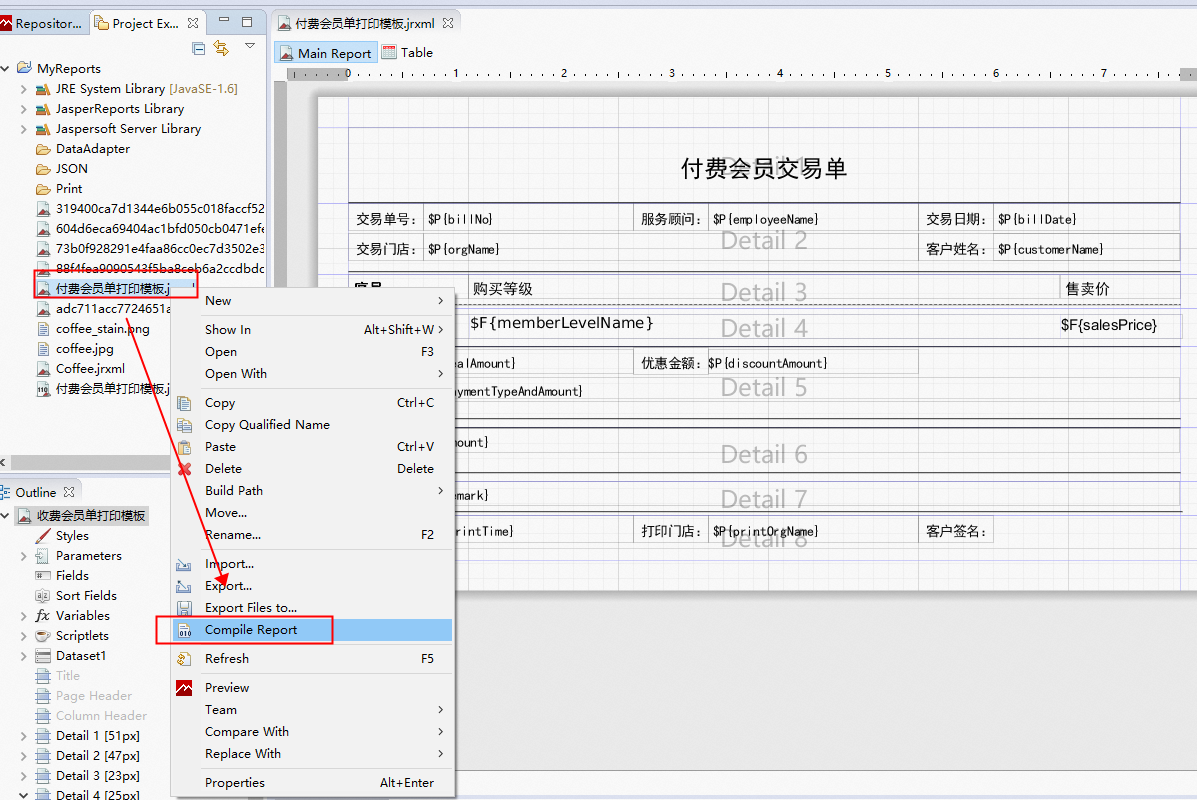The image size is (1197, 800).
Task: Click Properties in the context menu
Action: [313, 783]
